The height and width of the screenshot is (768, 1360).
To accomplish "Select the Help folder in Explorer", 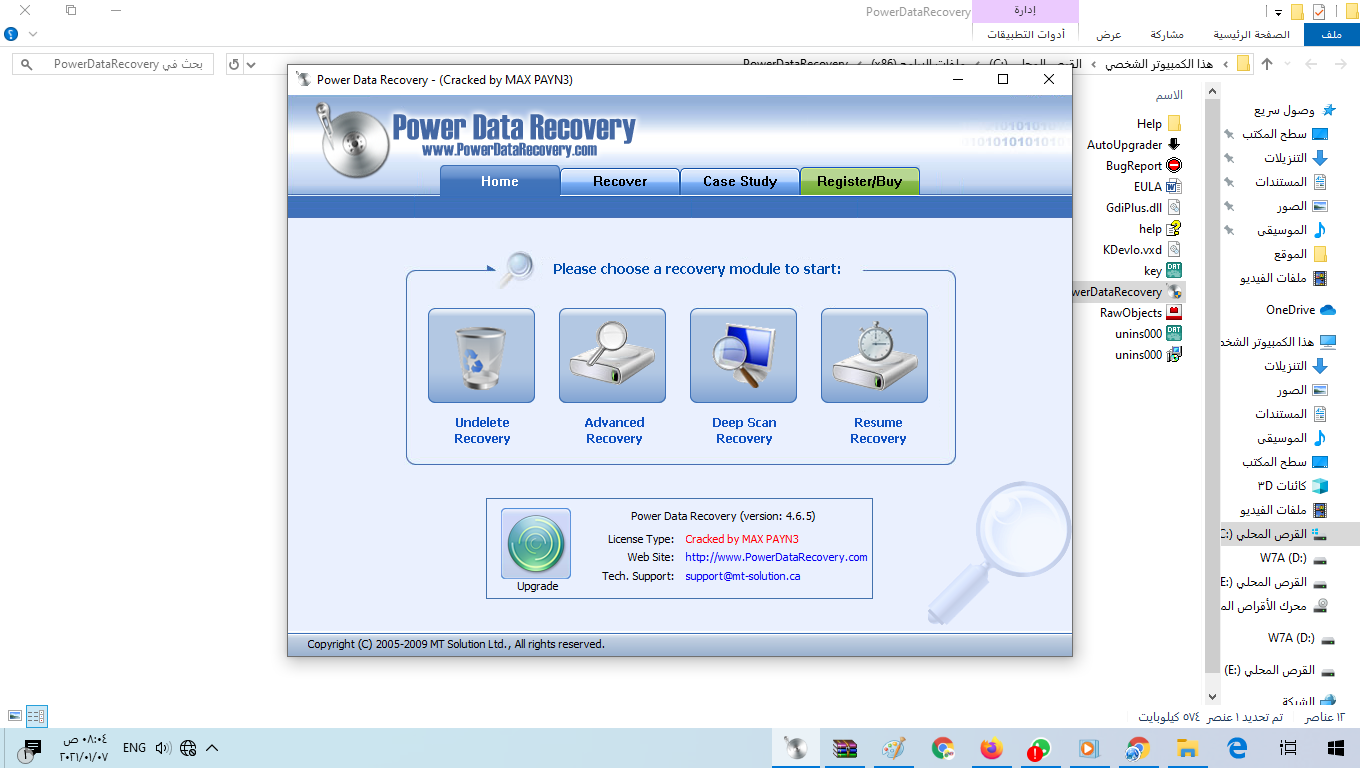I will point(1159,124).
